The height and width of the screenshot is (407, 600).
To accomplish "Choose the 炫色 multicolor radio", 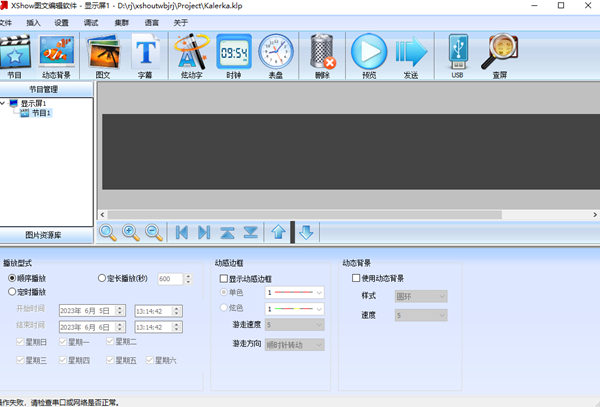I will (x=224, y=308).
